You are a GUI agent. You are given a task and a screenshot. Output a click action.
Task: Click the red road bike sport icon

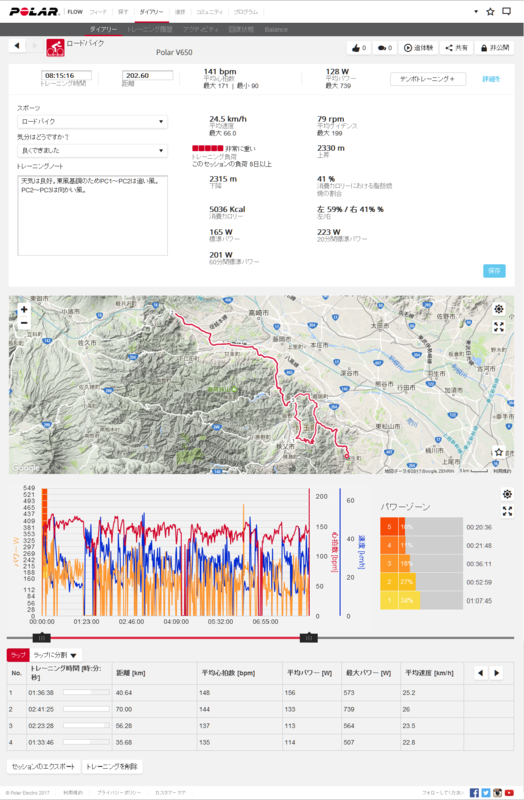[x=55, y=48]
